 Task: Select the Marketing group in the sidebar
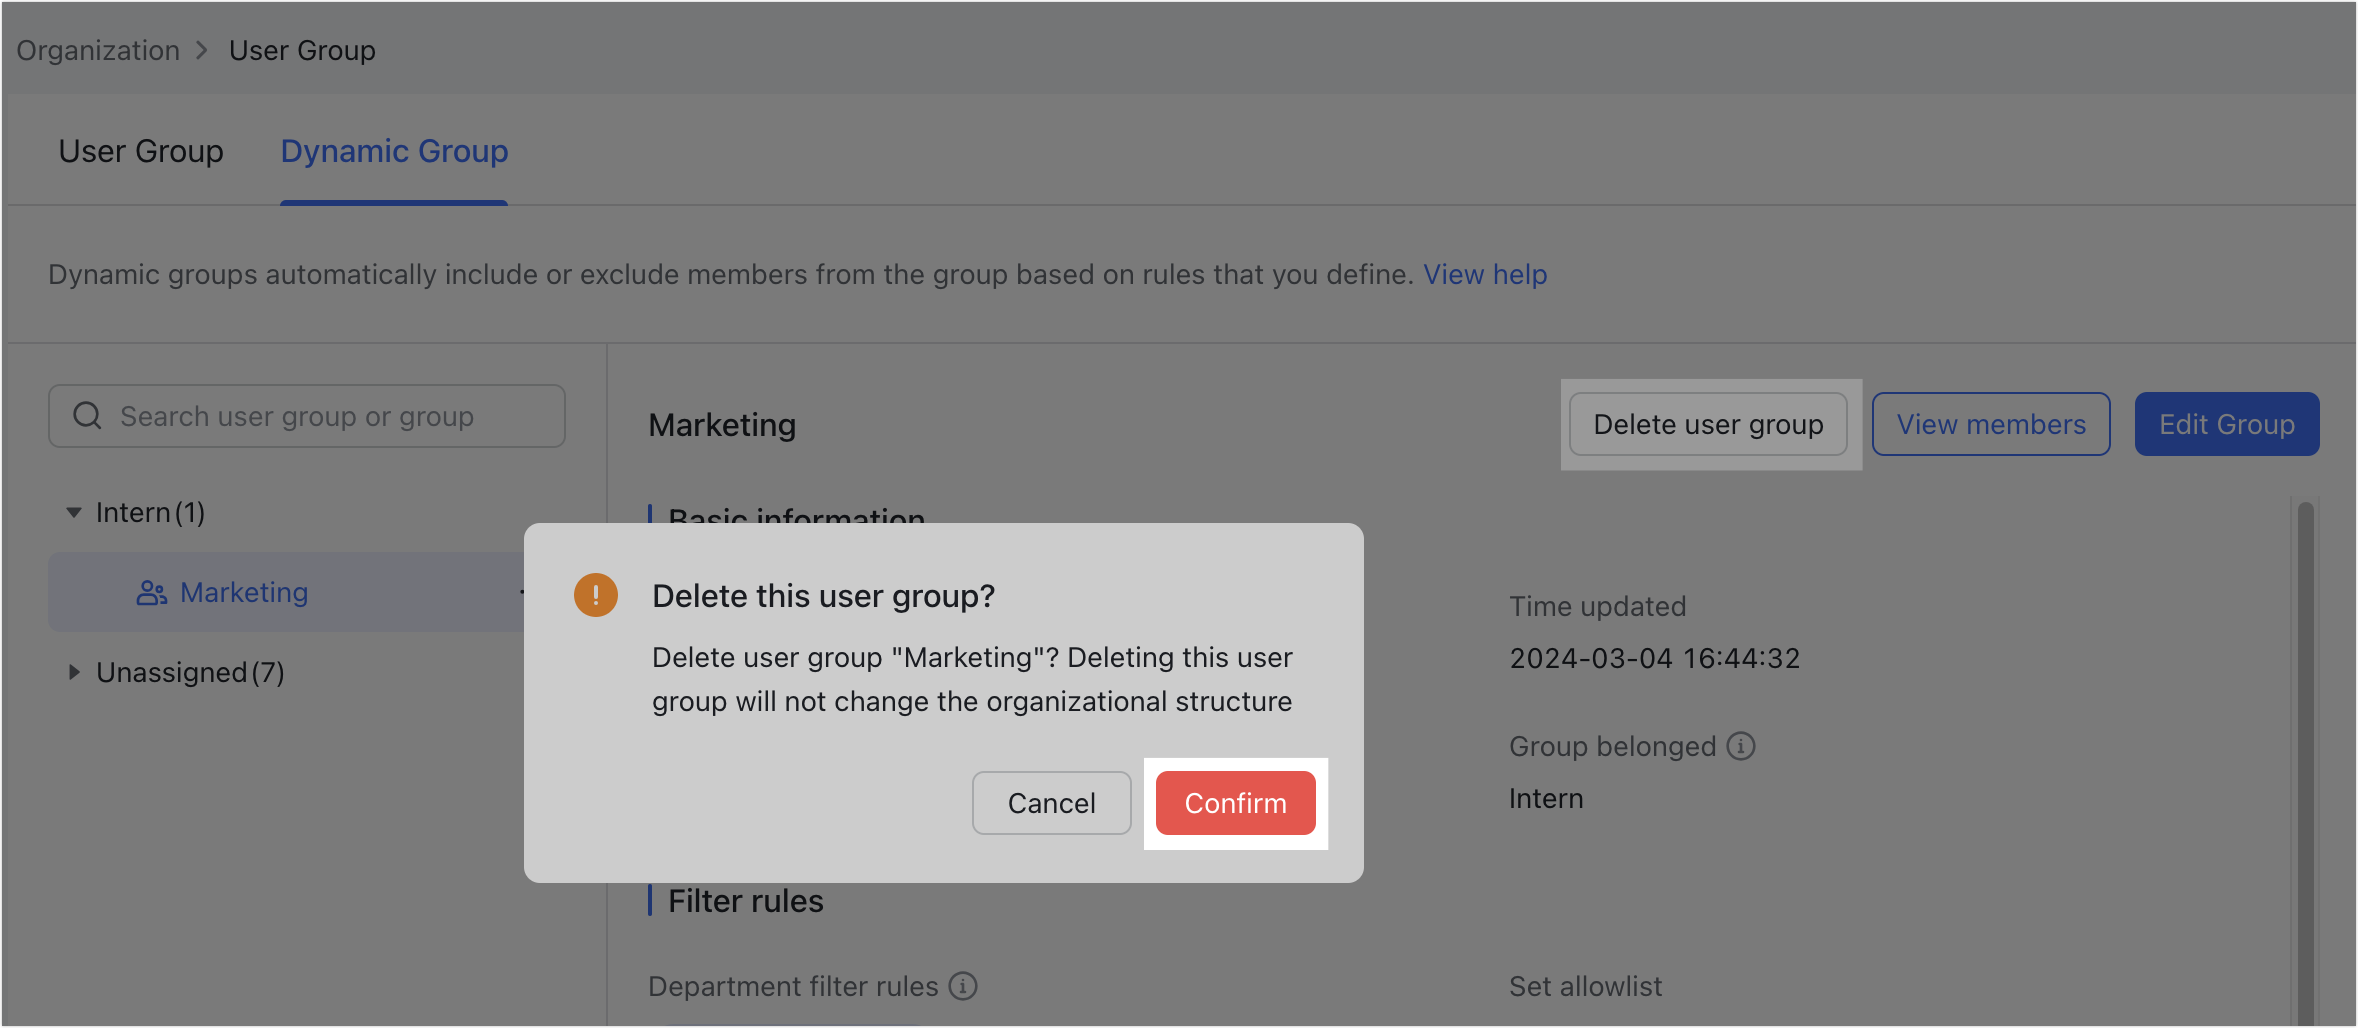[243, 592]
